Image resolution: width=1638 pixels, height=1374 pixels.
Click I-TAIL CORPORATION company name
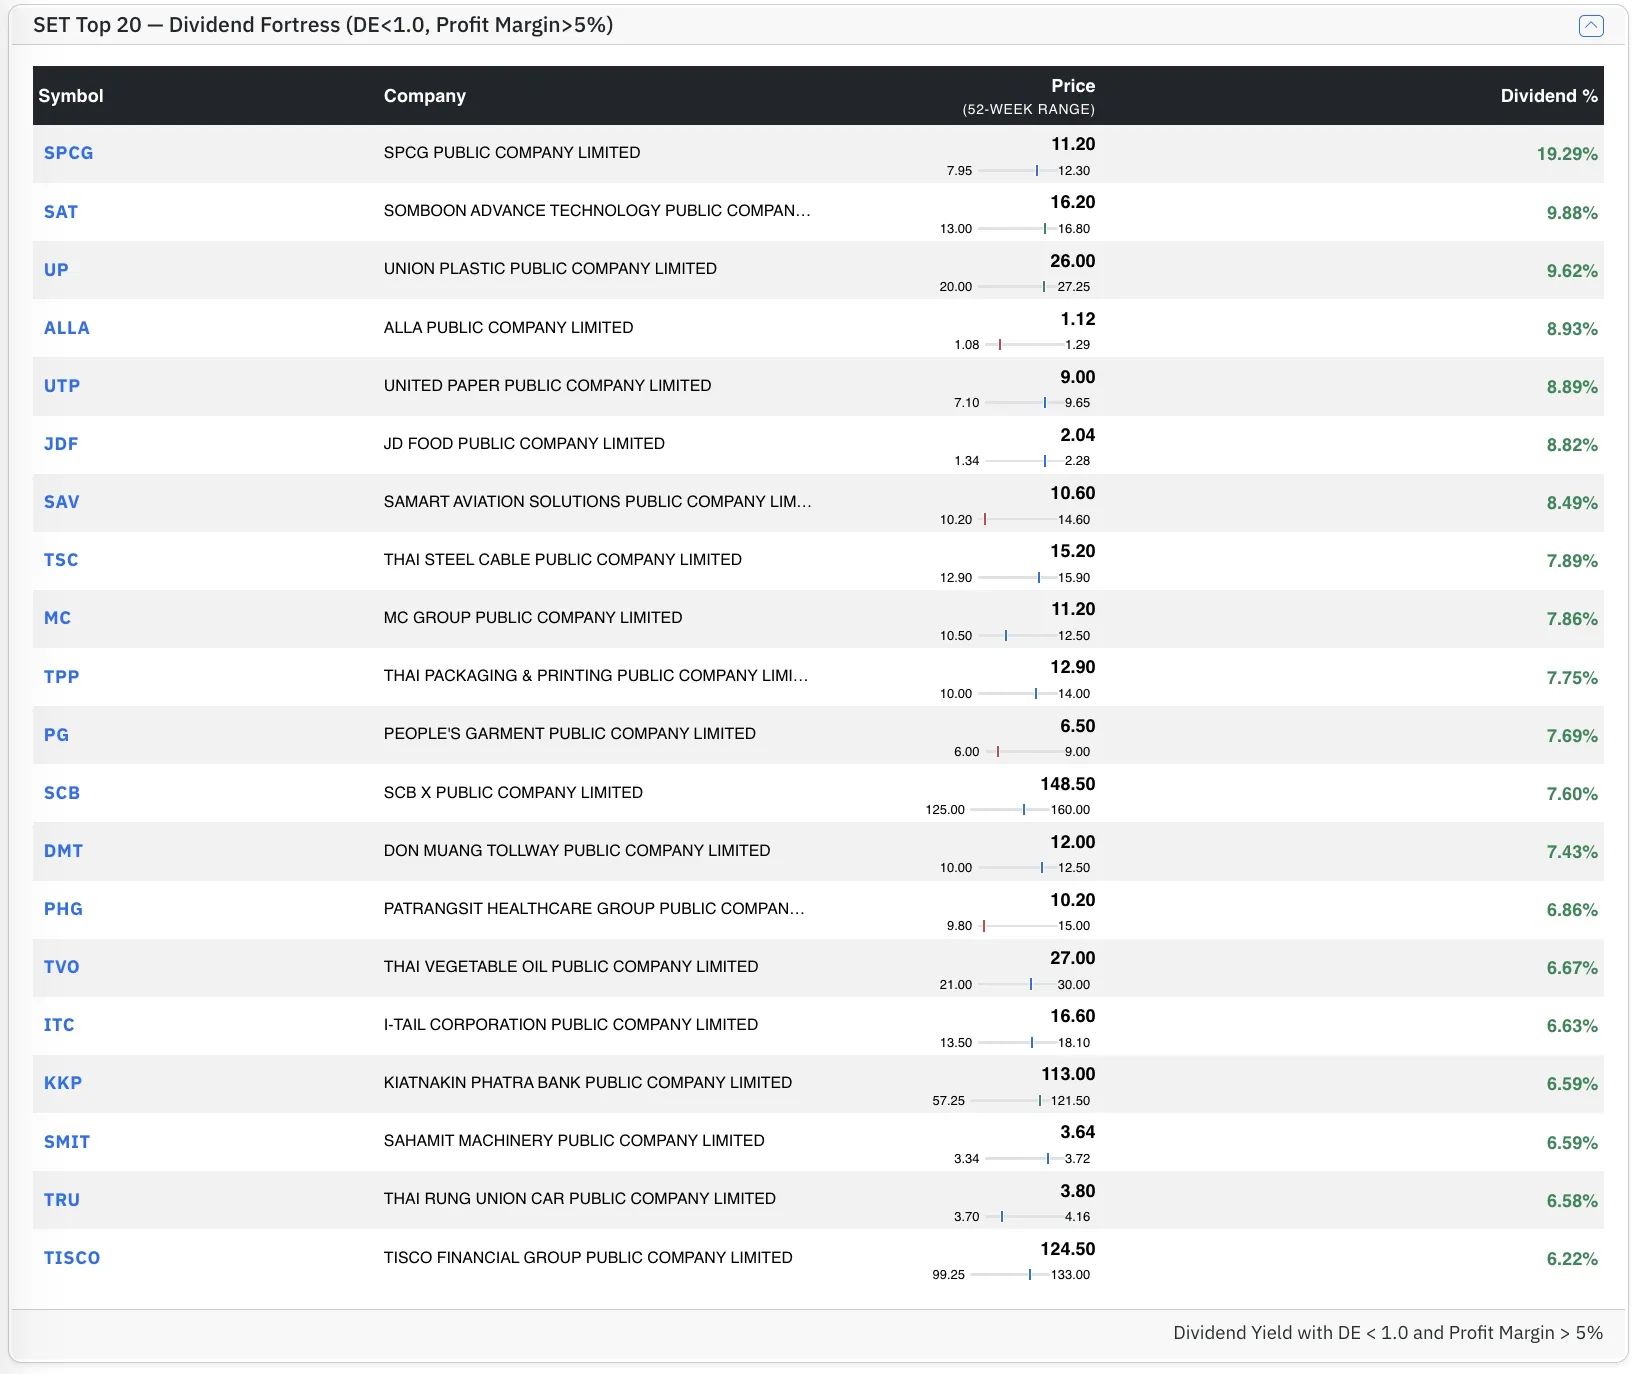click(x=571, y=1024)
